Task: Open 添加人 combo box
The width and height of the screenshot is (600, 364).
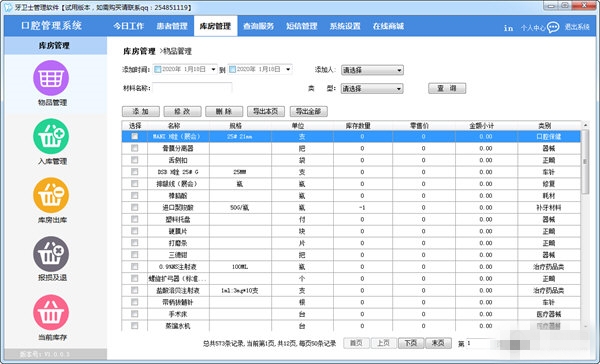Action: click(372, 70)
